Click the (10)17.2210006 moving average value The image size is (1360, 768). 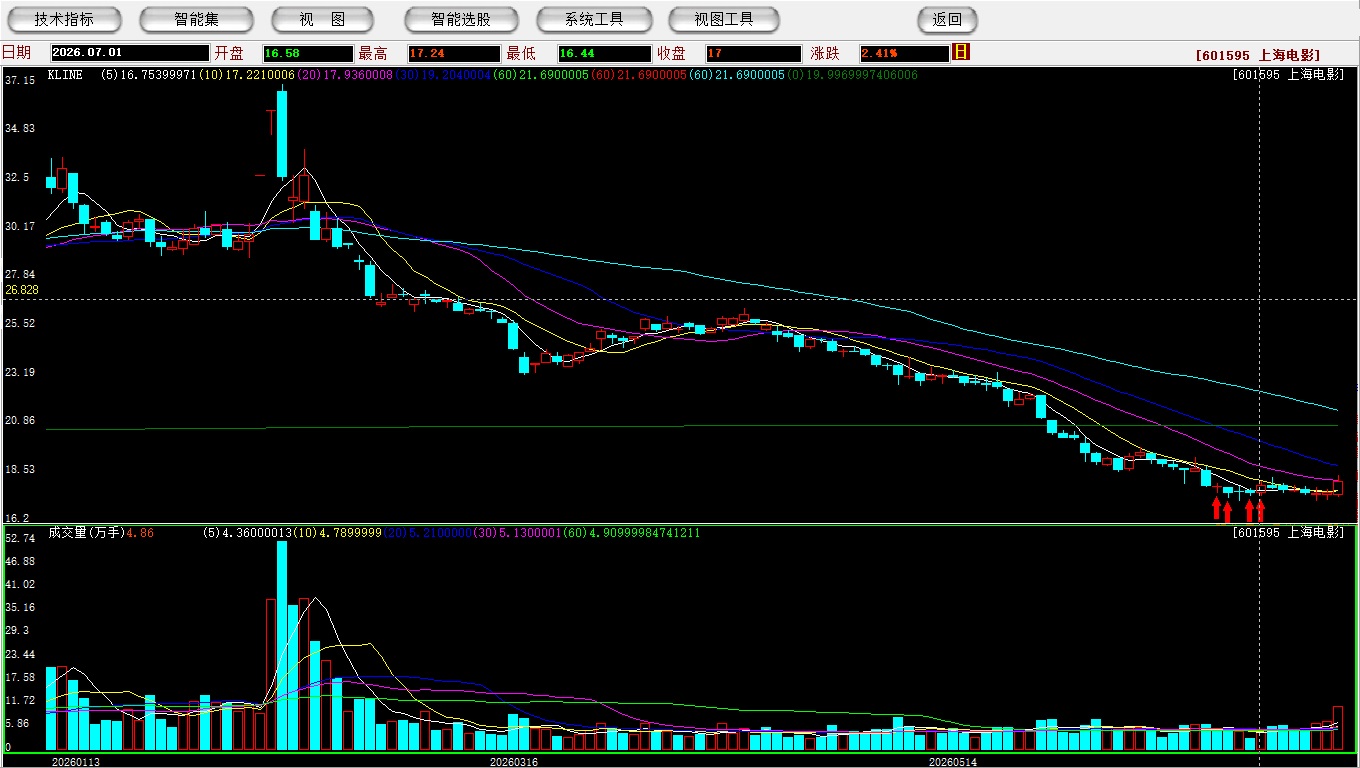tap(245, 75)
